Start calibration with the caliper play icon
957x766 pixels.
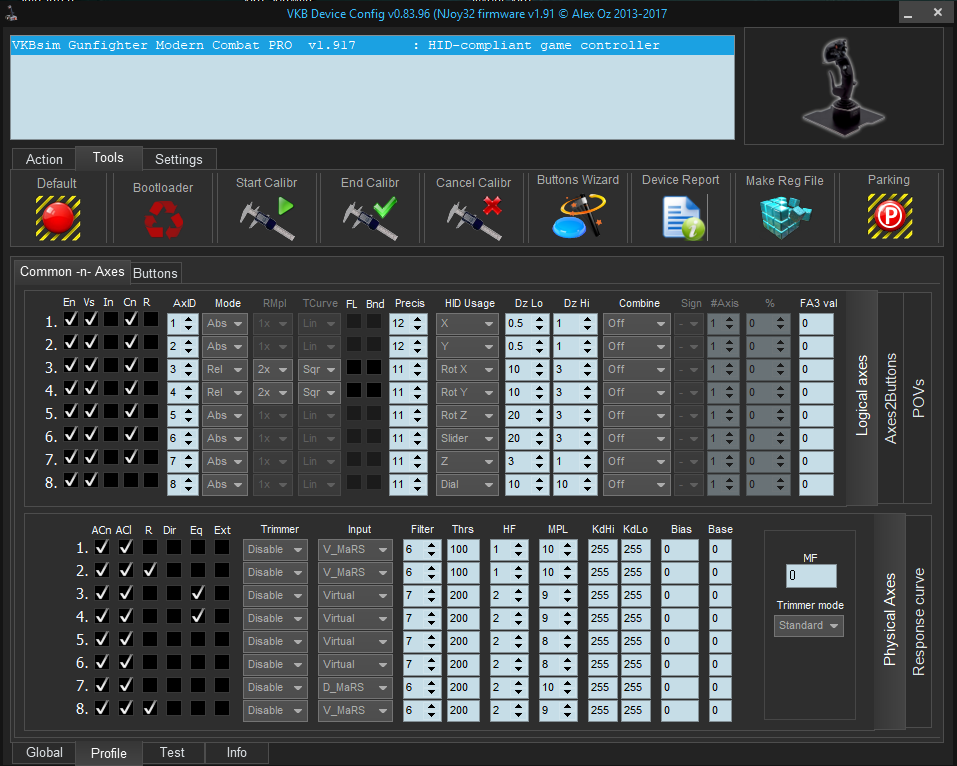pyautogui.click(x=267, y=219)
